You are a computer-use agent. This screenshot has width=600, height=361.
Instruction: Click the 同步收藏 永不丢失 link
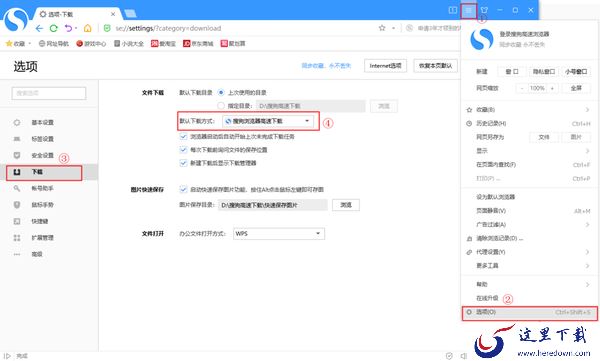326,66
